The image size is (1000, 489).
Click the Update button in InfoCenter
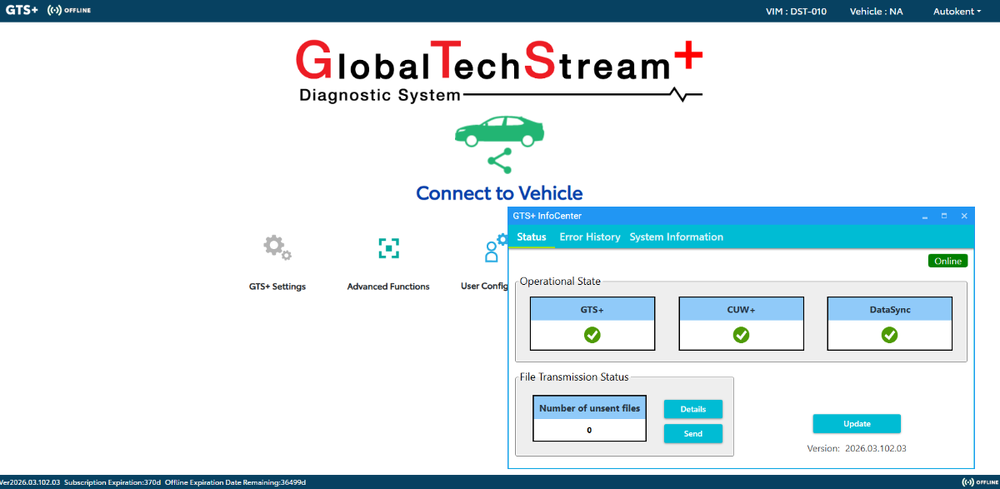(x=857, y=424)
